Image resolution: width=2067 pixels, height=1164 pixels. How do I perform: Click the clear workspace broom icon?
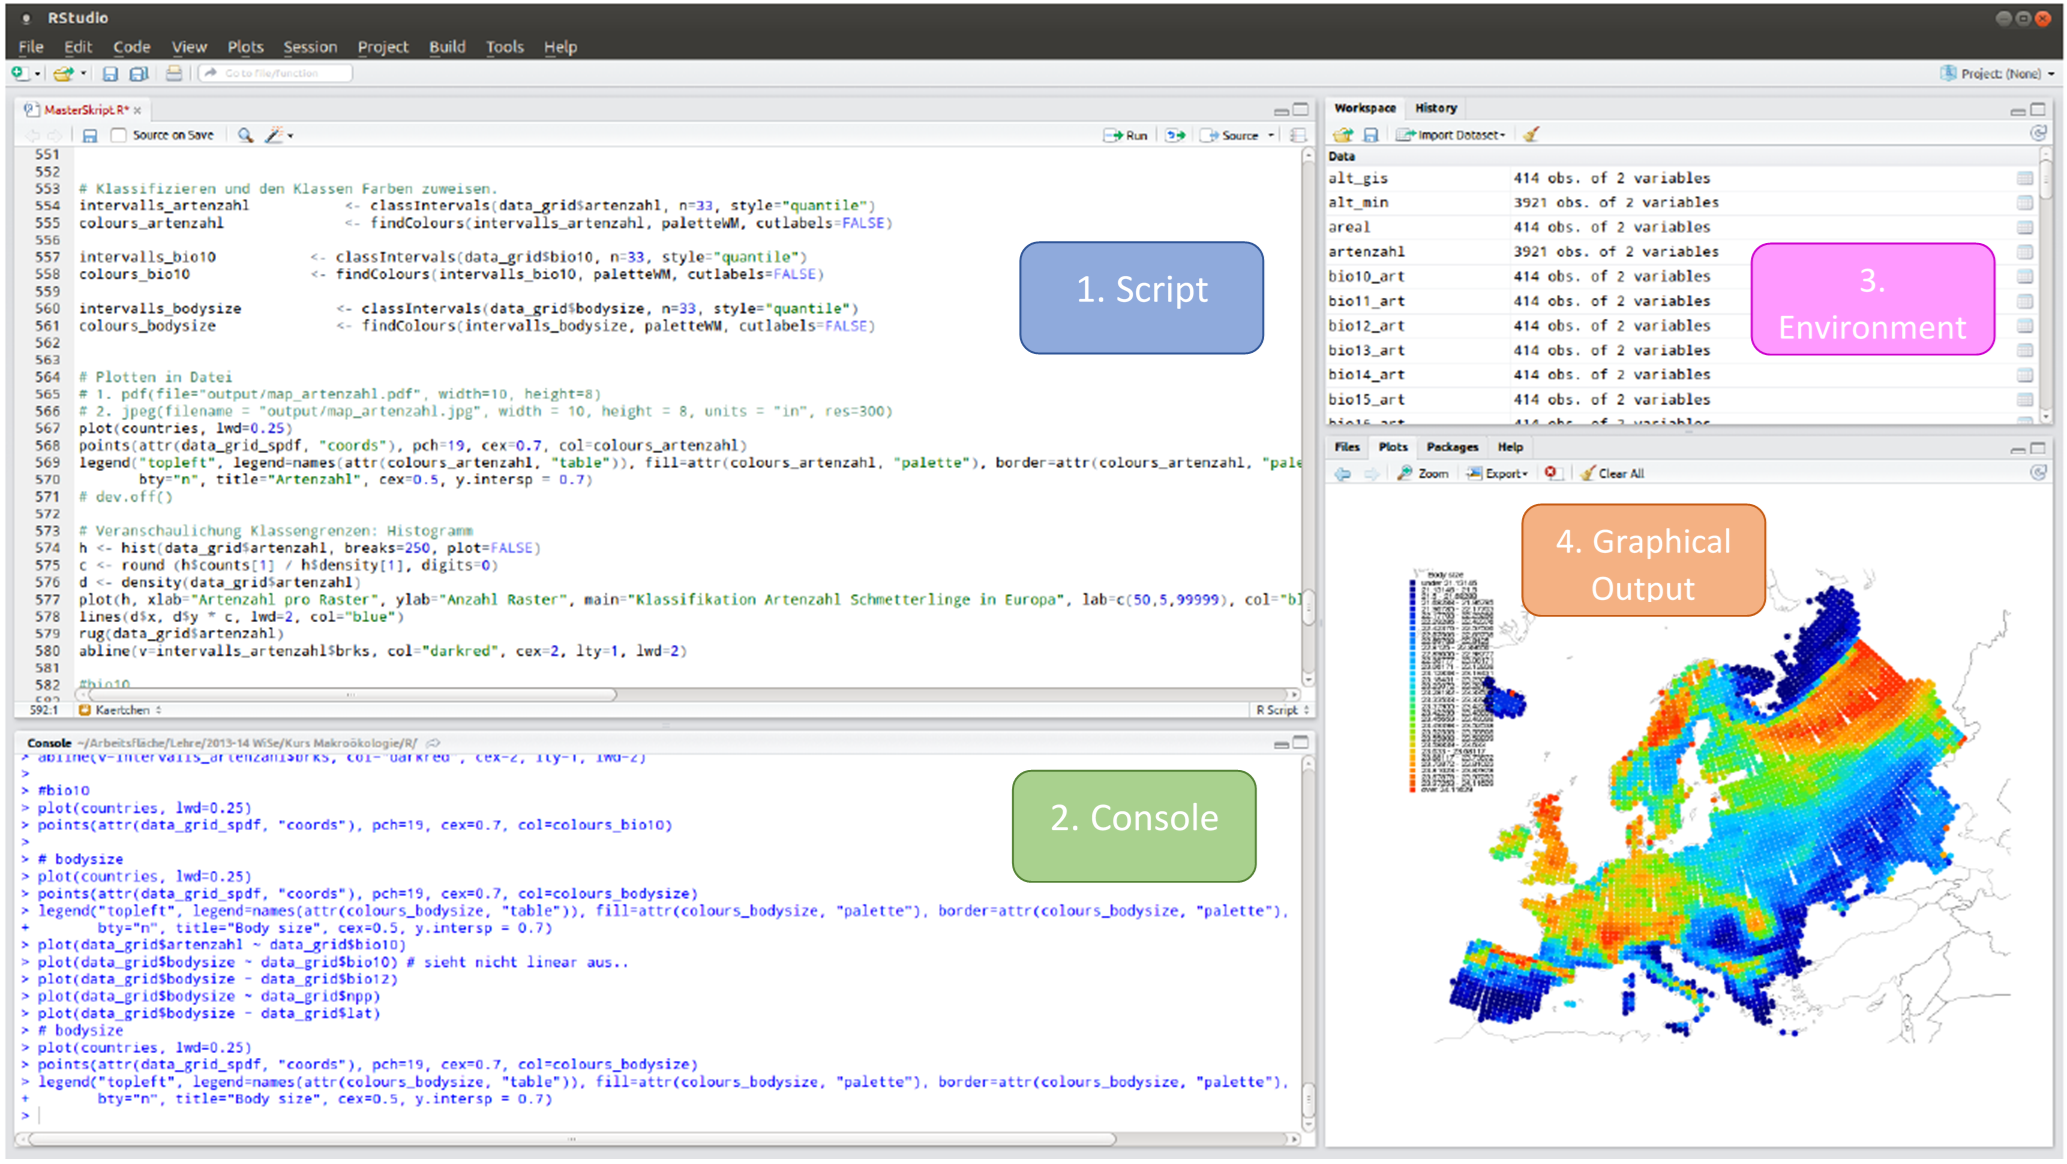1531,134
